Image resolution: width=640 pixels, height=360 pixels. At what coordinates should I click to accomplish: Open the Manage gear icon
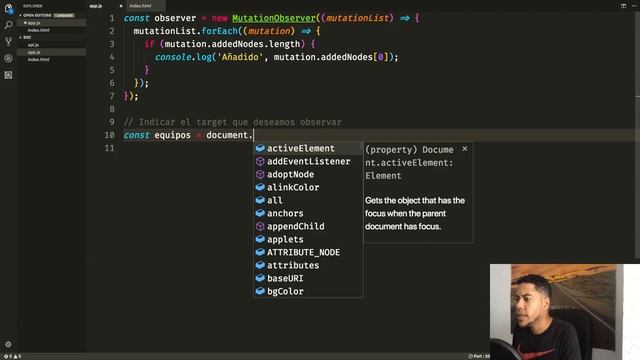coord(8,344)
